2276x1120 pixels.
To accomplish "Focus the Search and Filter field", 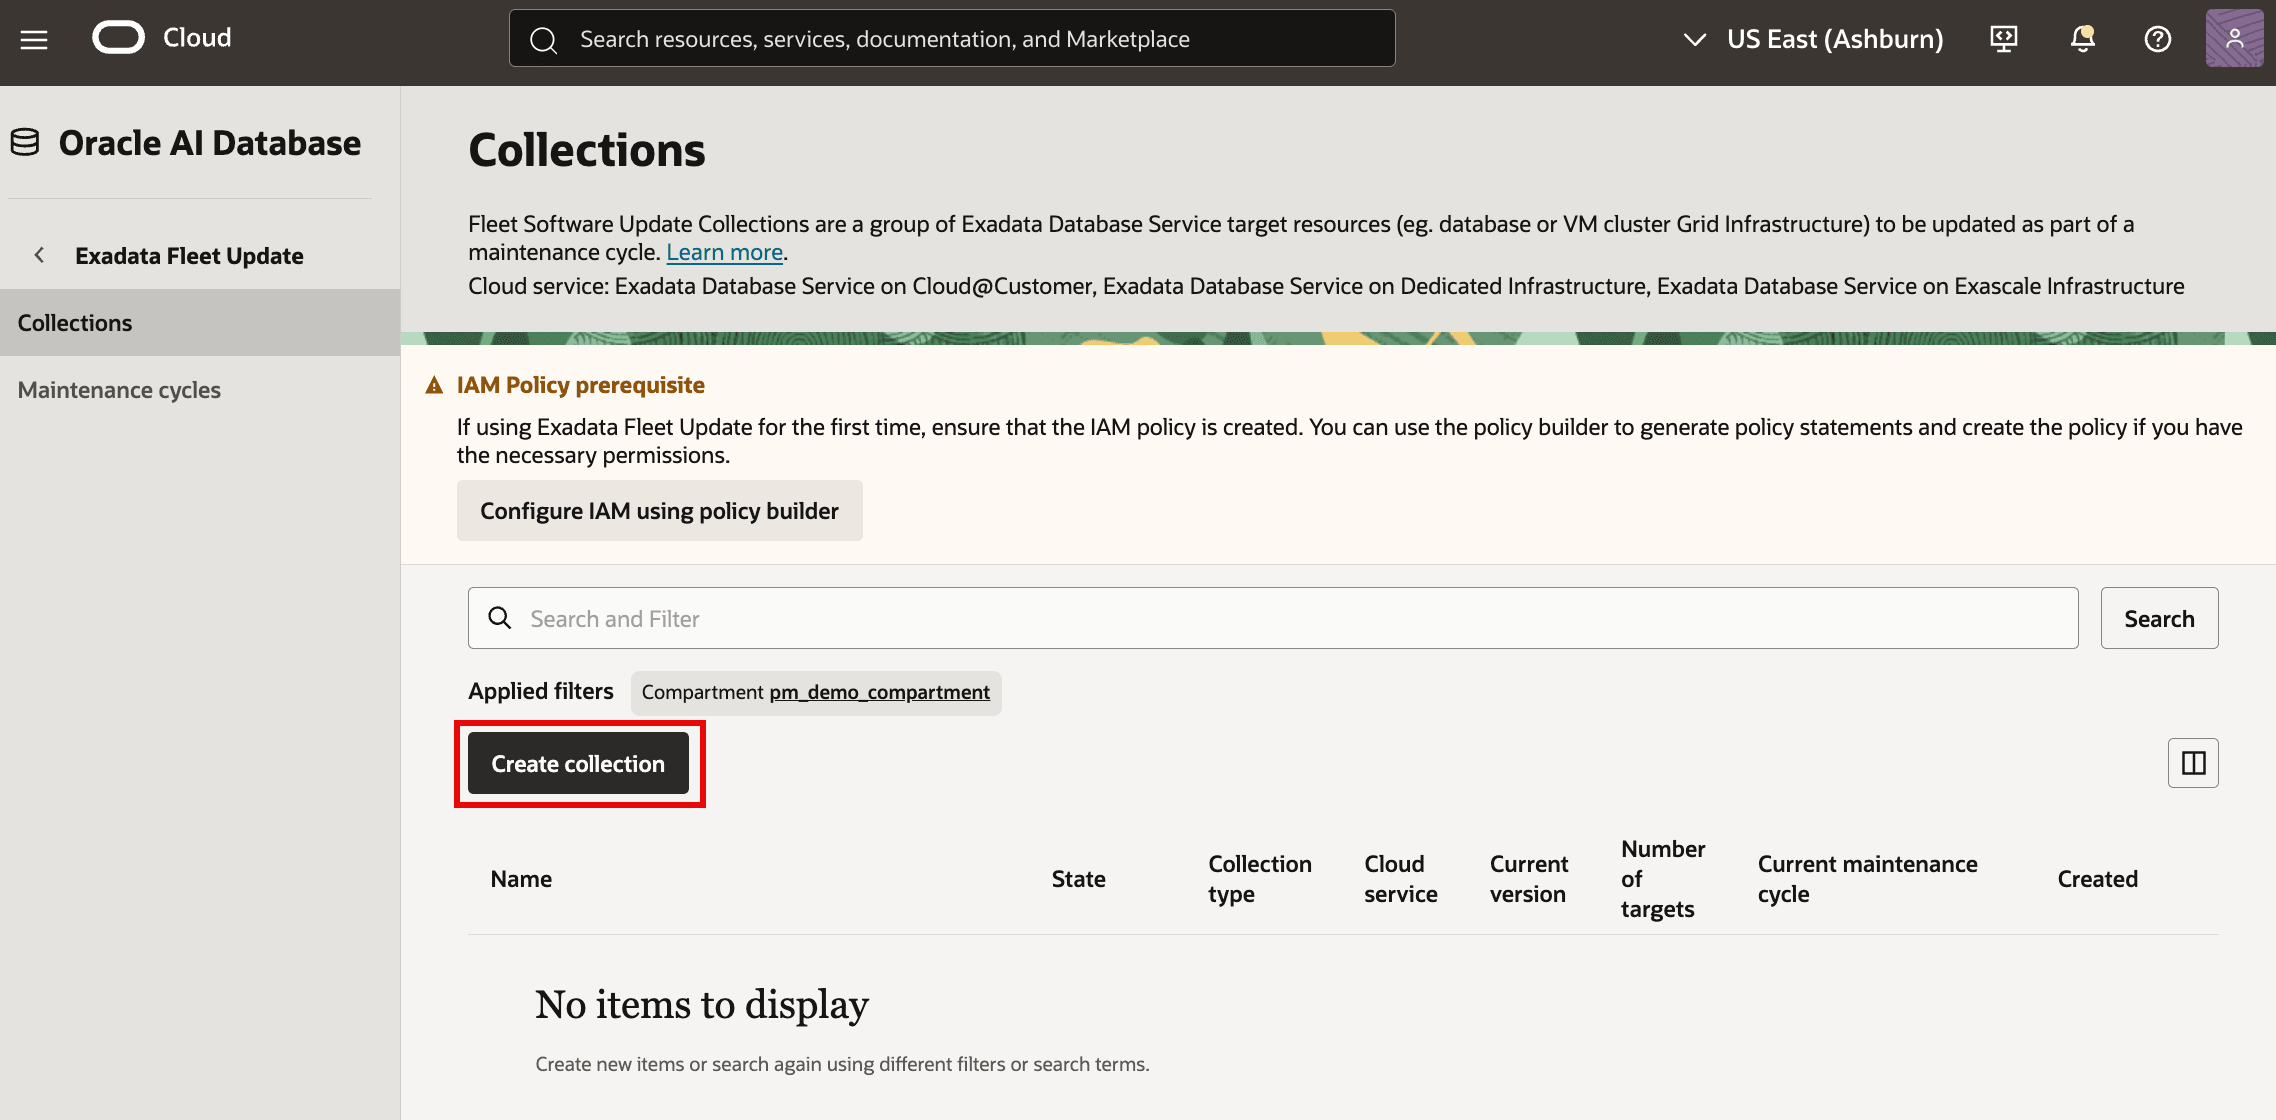I will pyautogui.click(x=1273, y=618).
